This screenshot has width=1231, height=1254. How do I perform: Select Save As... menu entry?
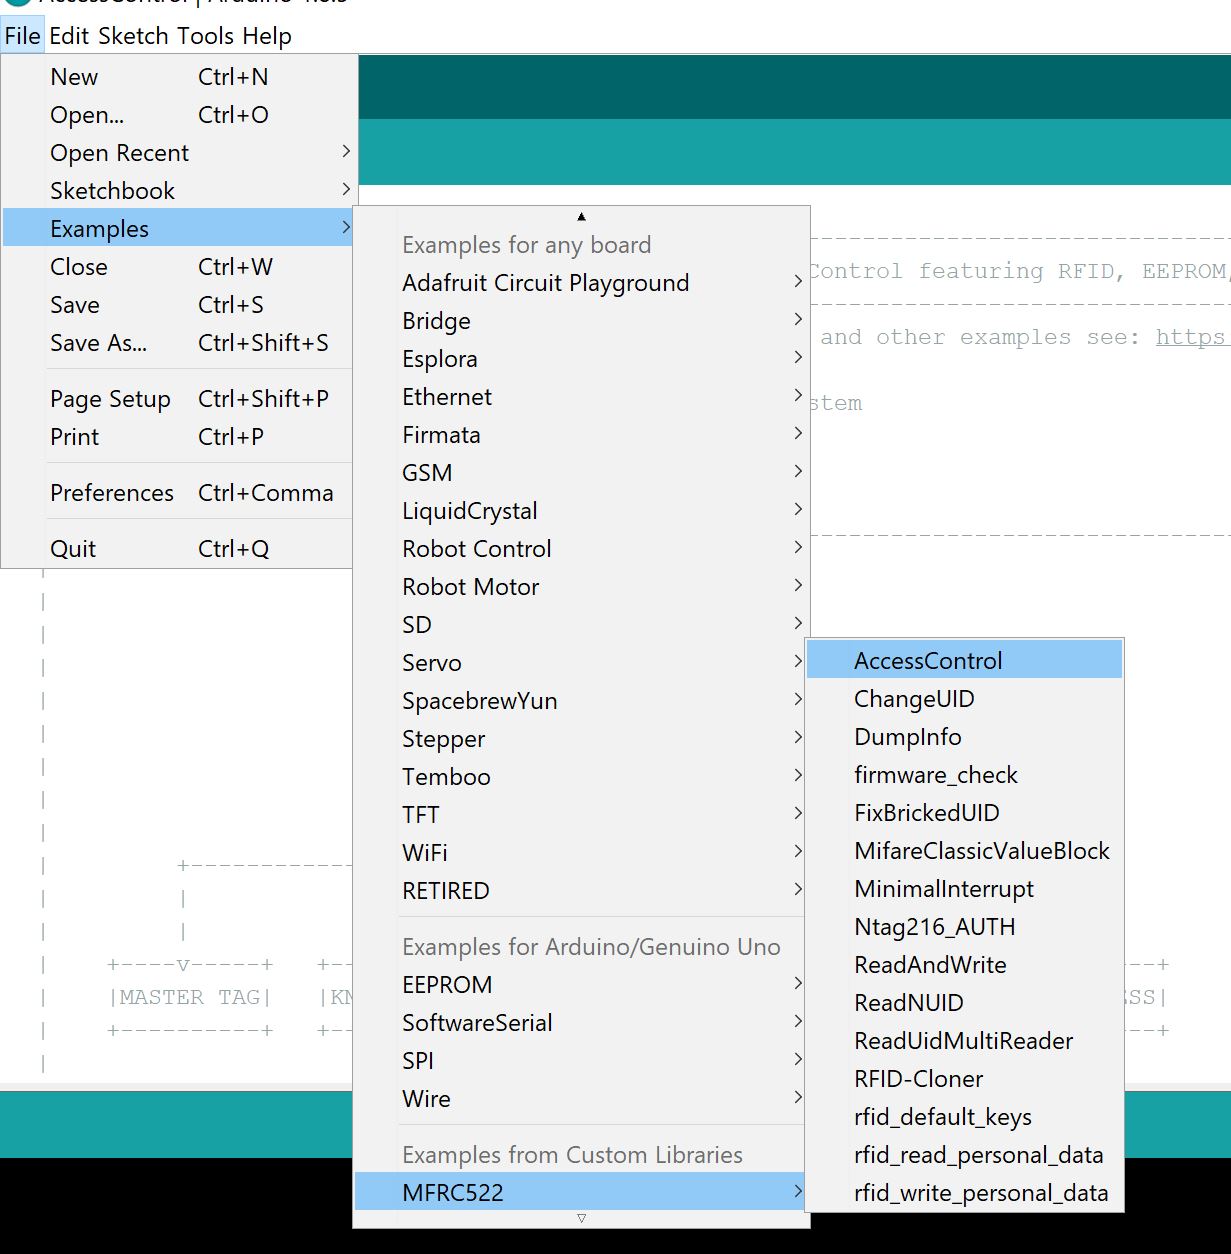pyautogui.click(x=179, y=343)
